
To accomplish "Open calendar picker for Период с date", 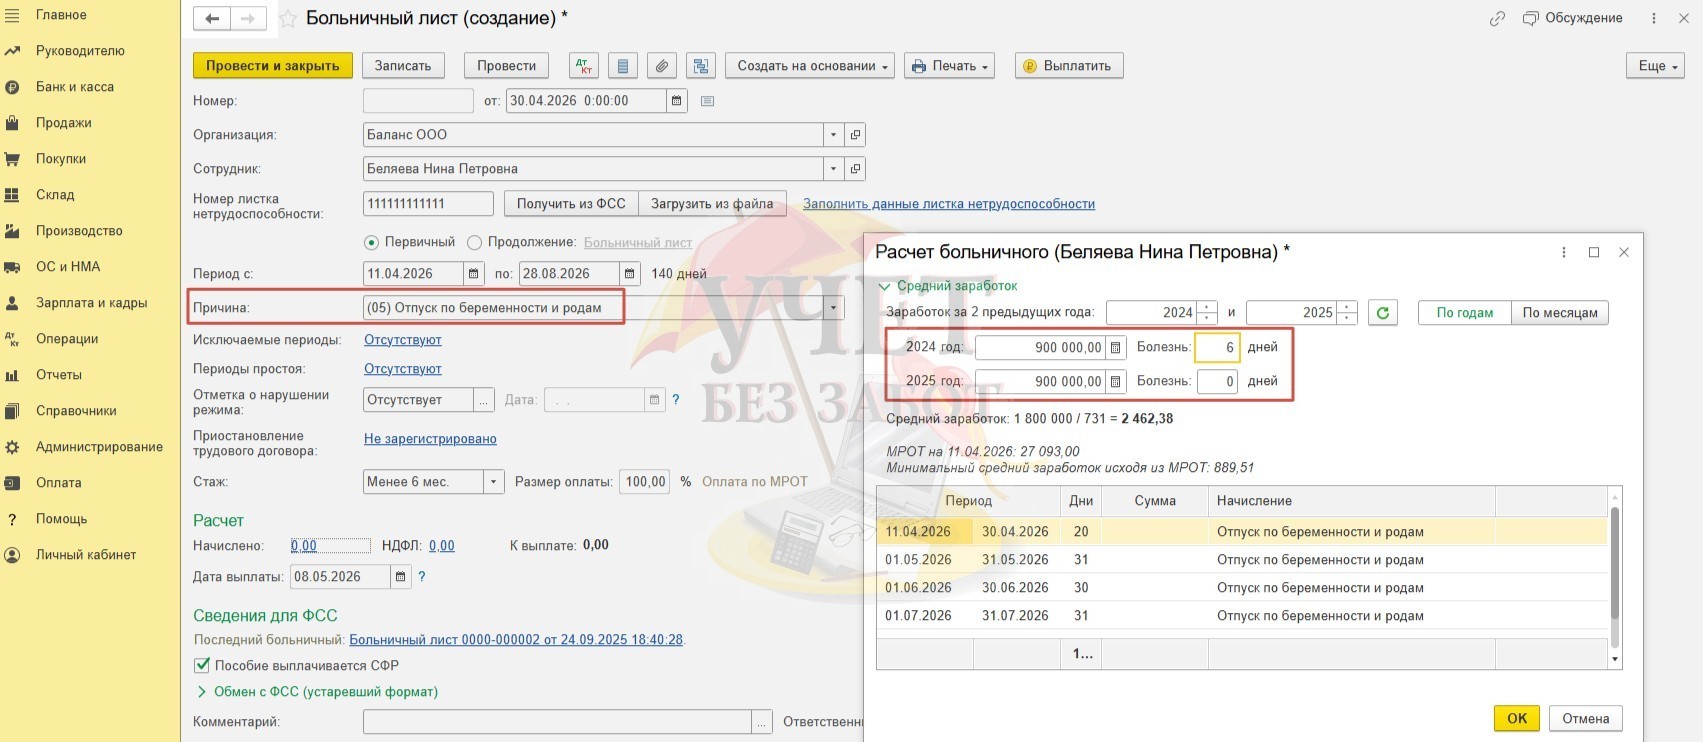I will coord(473,274).
